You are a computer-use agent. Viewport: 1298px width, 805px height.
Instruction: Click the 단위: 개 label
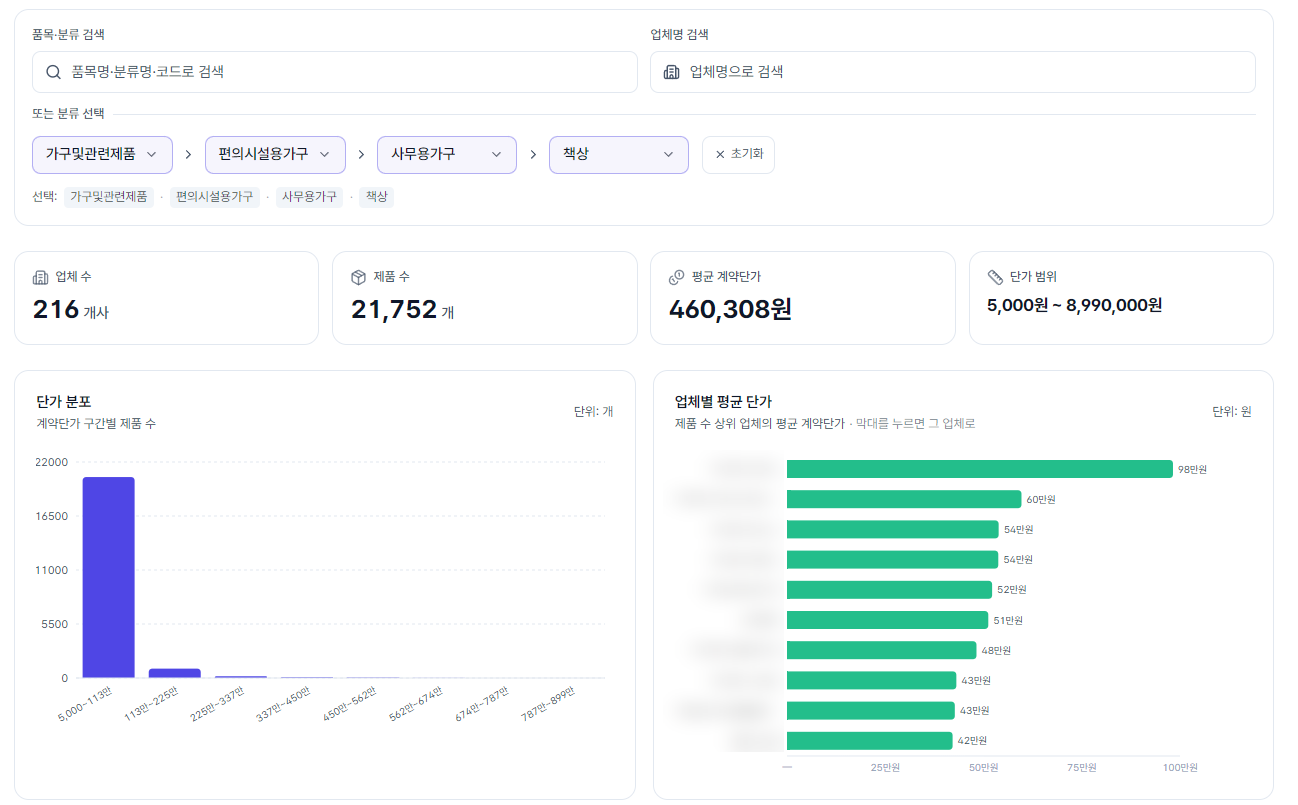tap(594, 412)
